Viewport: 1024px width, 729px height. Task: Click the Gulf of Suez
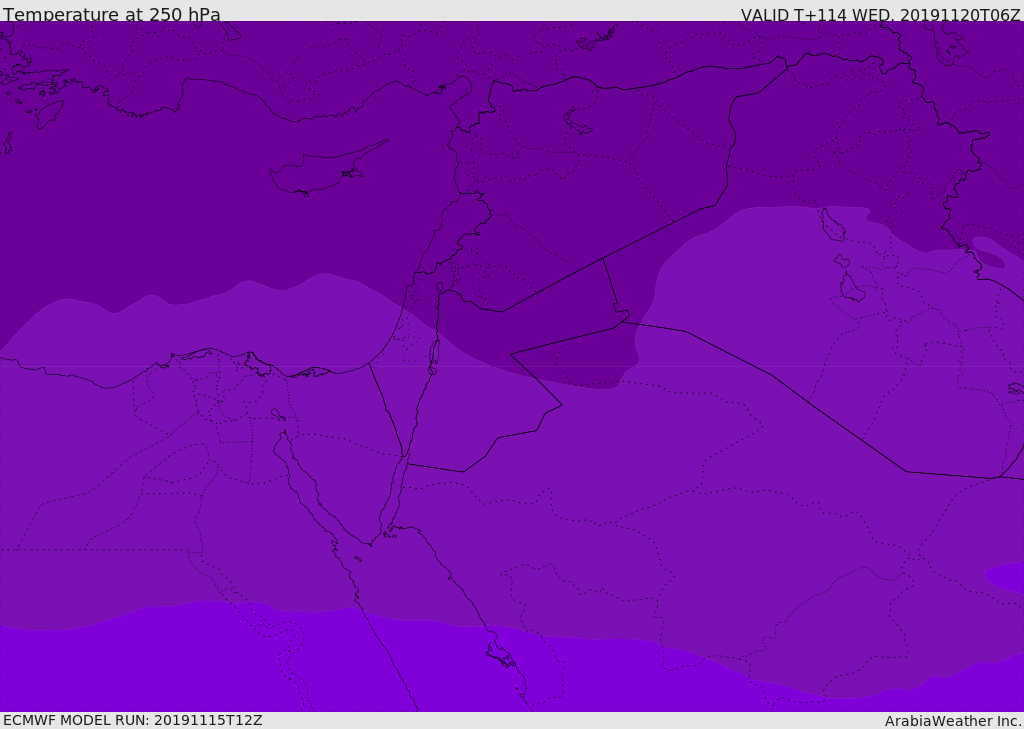click(x=305, y=480)
